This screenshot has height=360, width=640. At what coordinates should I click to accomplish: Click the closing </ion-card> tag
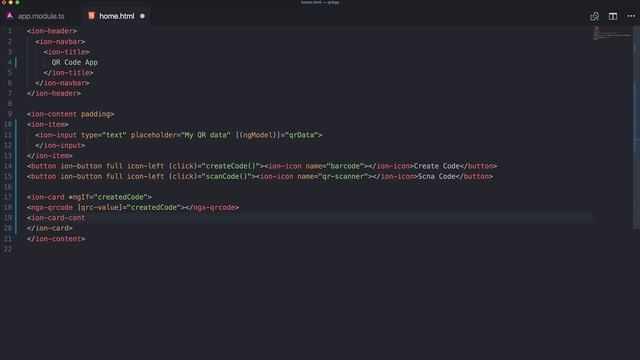click(x=50, y=228)
